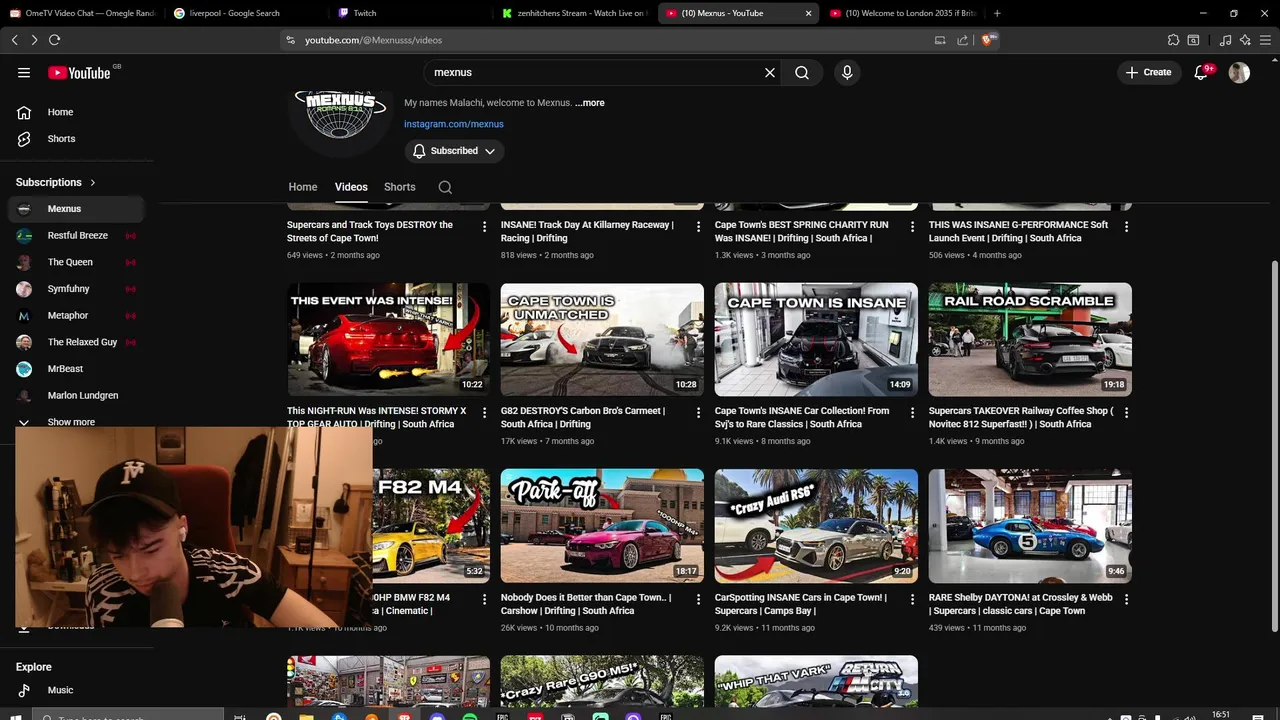Select the channel Videos tab

[351, 187]
